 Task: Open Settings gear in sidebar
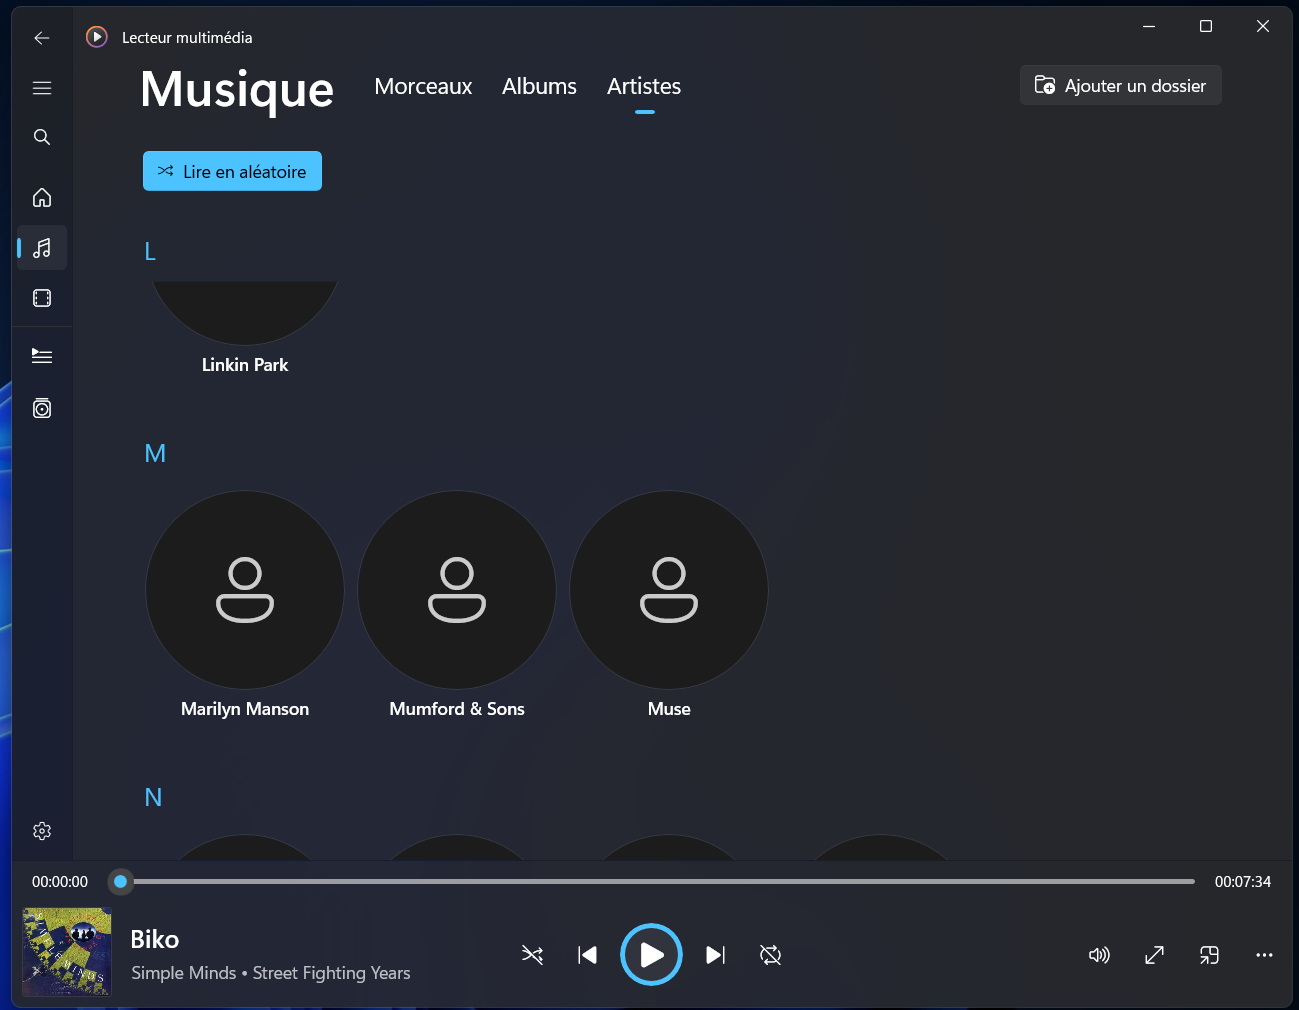(x=42, y=831)
